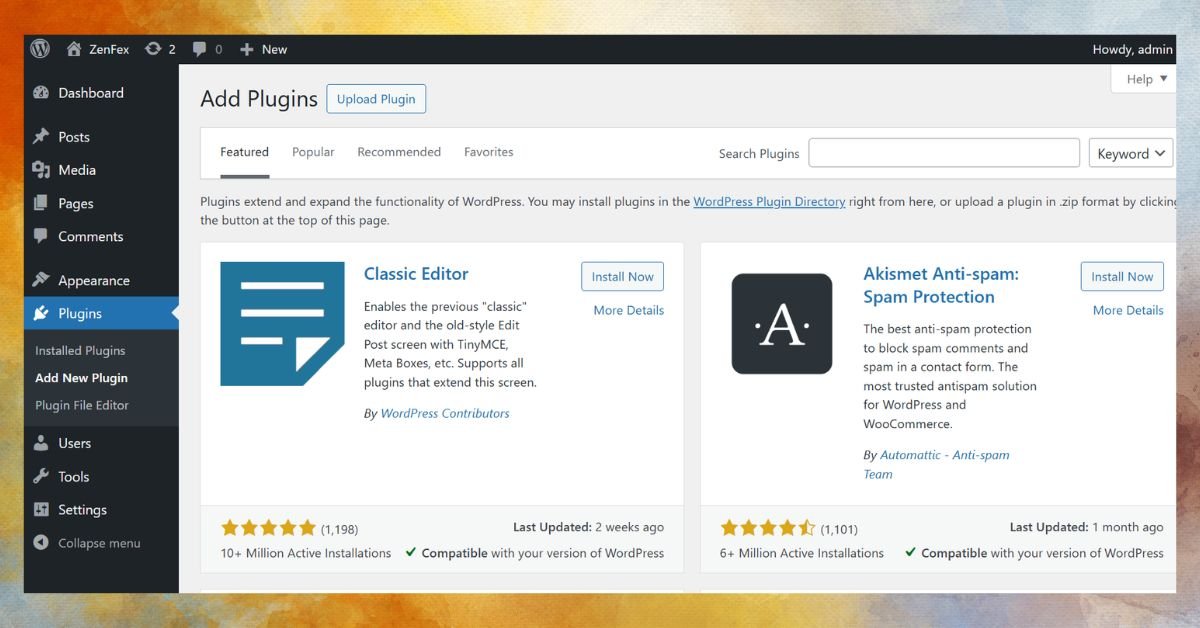The image size is (1200, 628).
Task: Click the Plugins plug icon
Action: point(41,314)
